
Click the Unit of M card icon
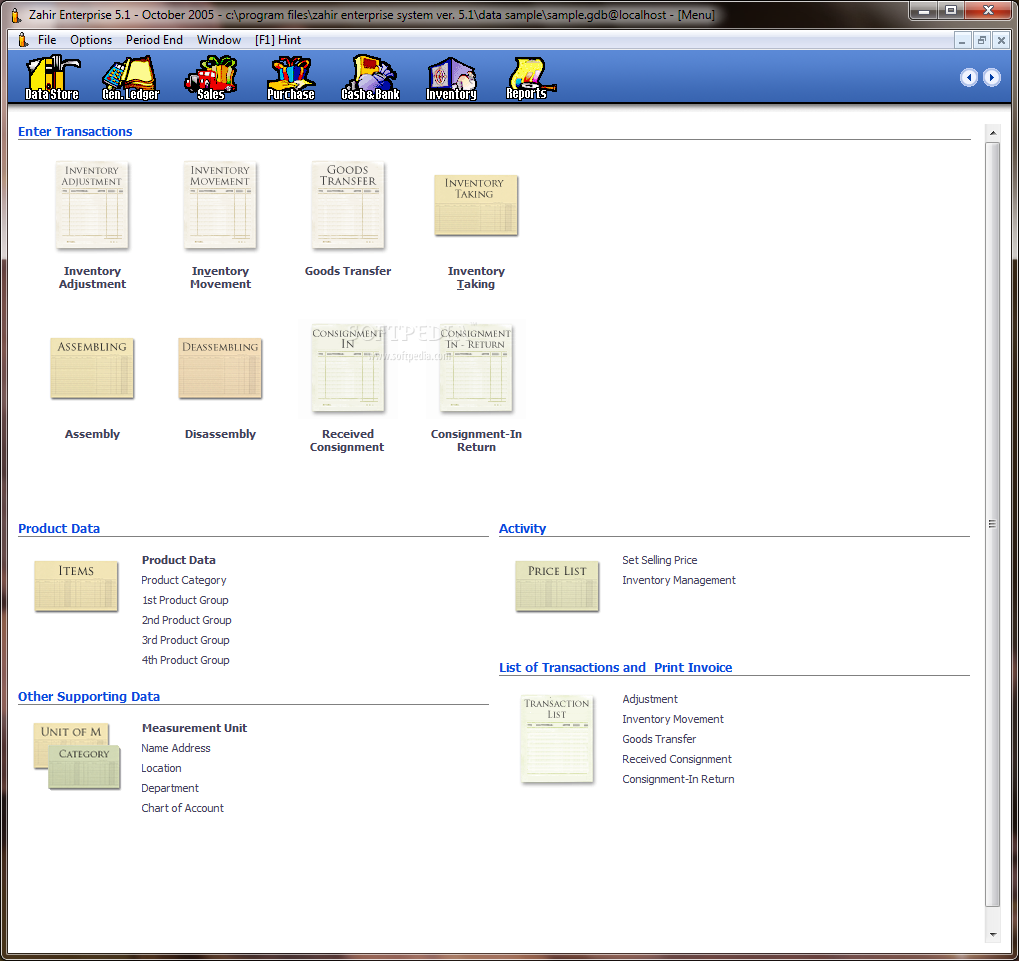[70, 732]
